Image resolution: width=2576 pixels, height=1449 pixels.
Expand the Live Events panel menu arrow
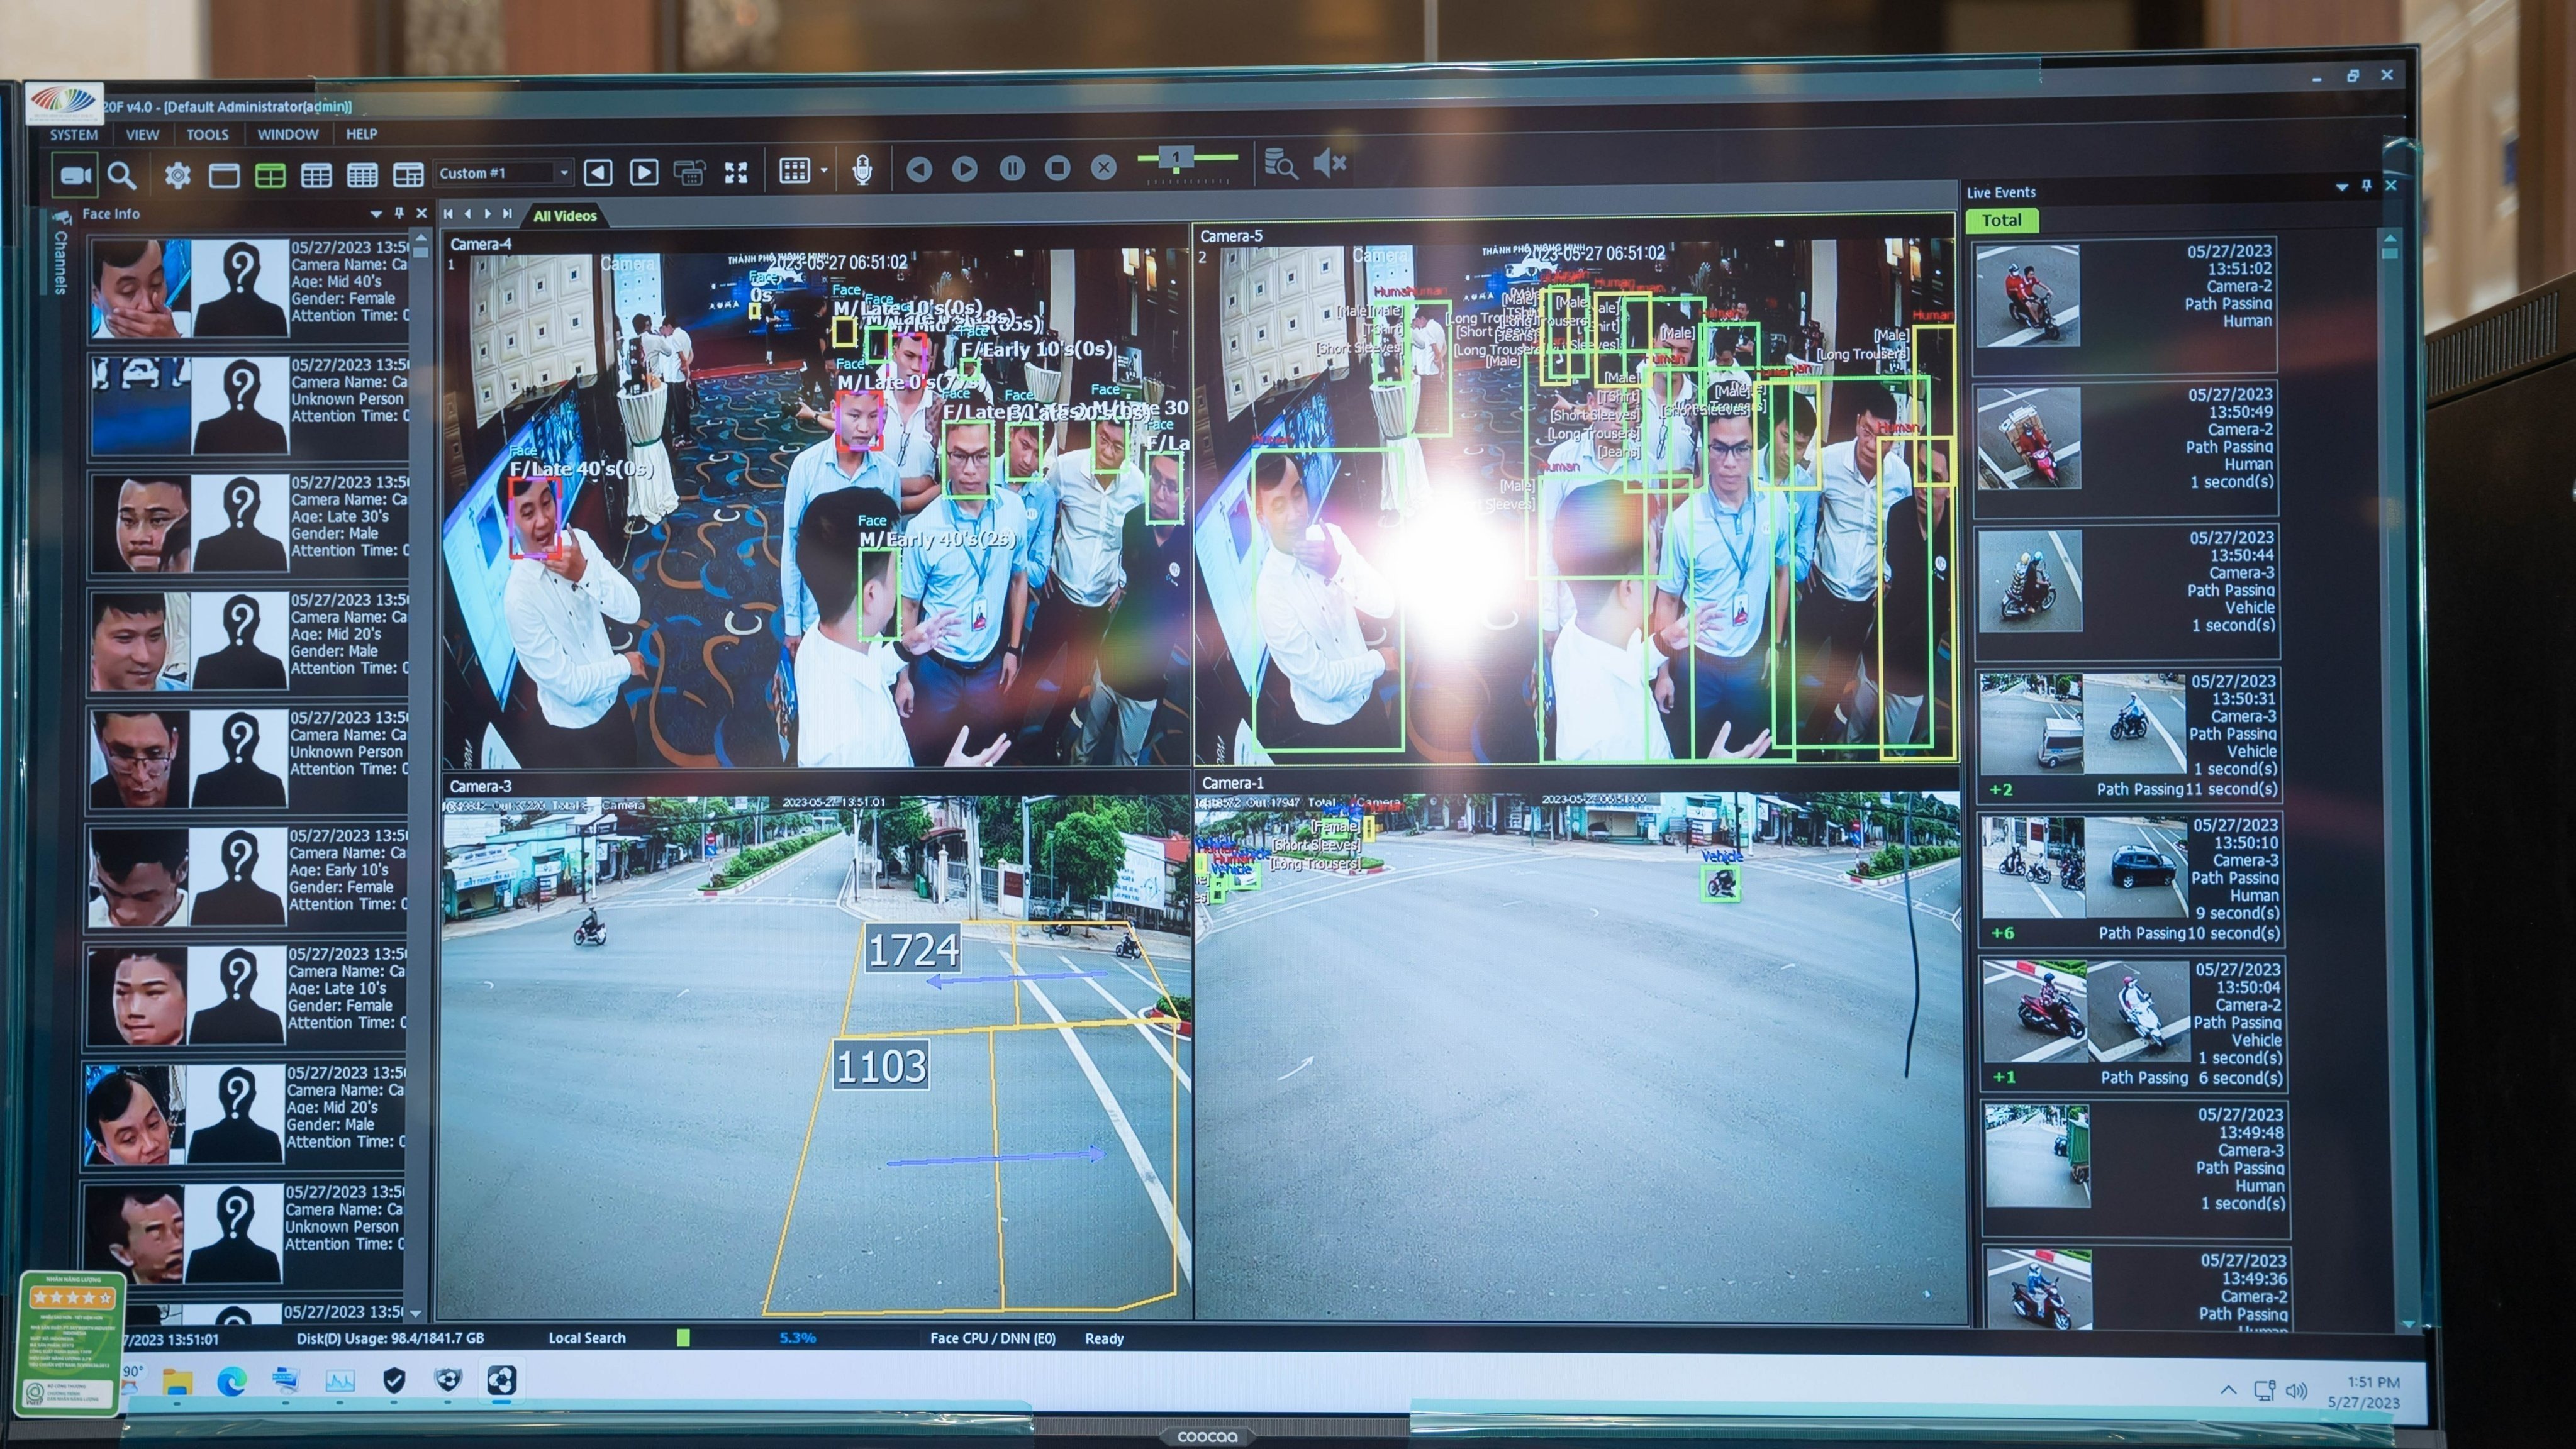[x=2341, y=188]
